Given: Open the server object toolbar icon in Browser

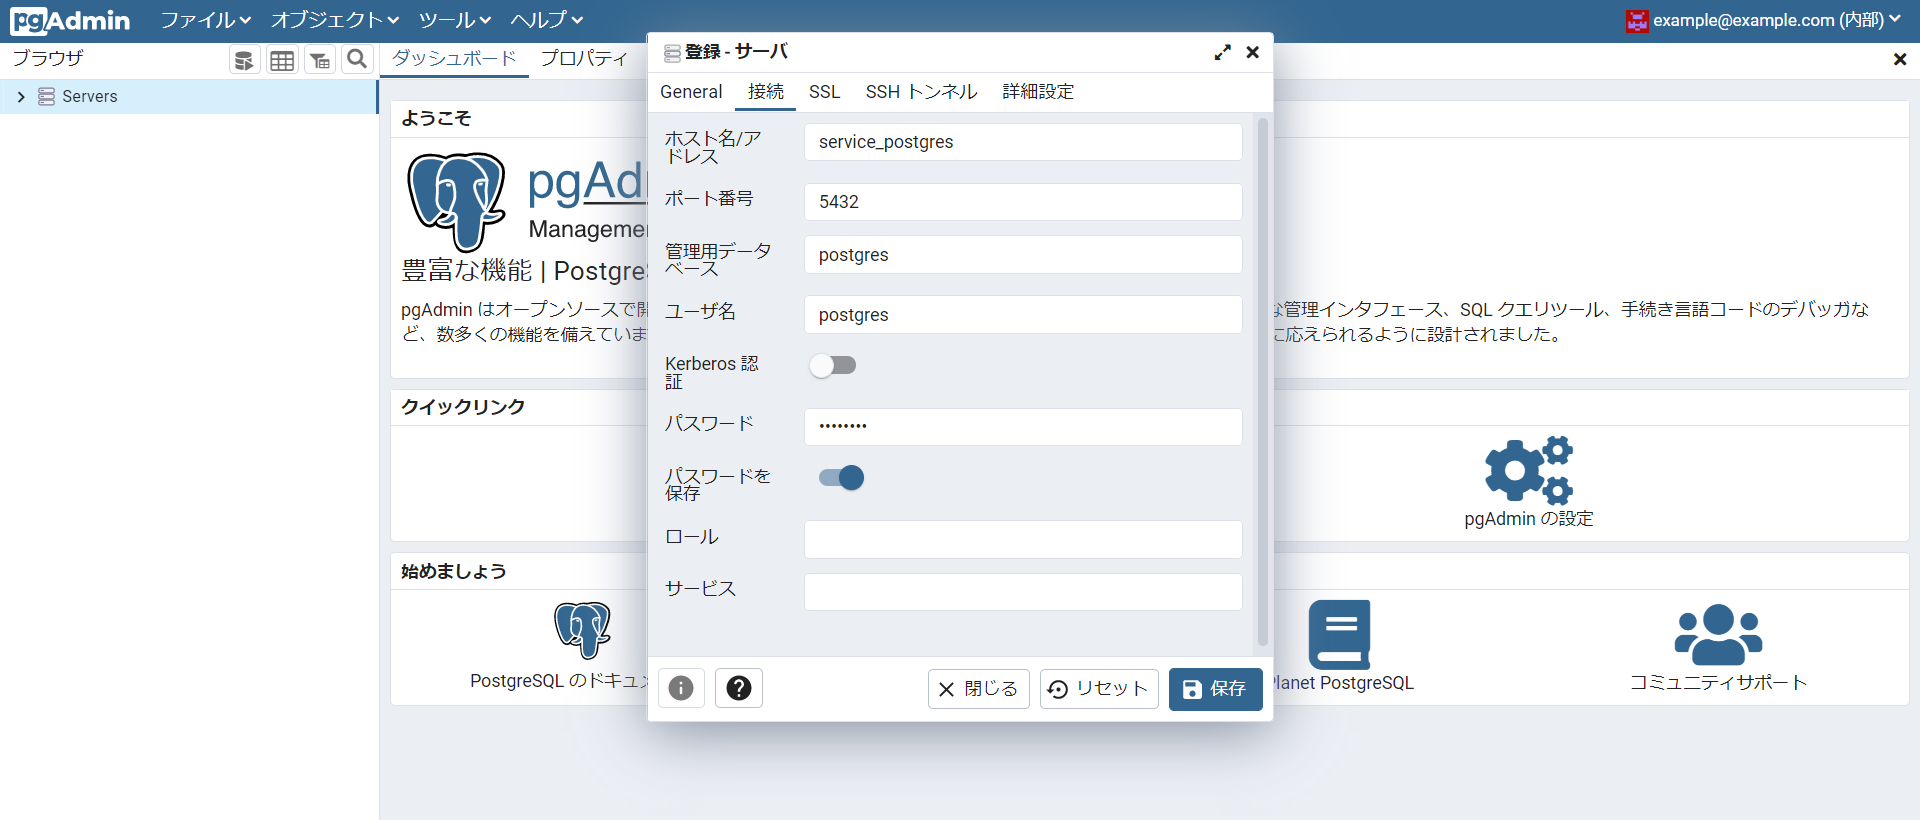Looking at the screenshot, I should tap(244, 60).
